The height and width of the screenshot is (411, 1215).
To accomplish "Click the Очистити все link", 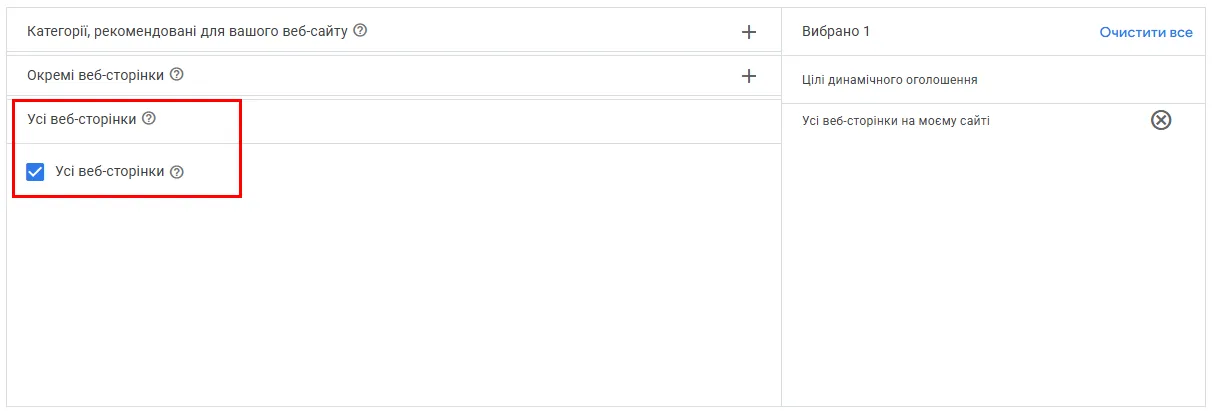I will pos(1145,32).
